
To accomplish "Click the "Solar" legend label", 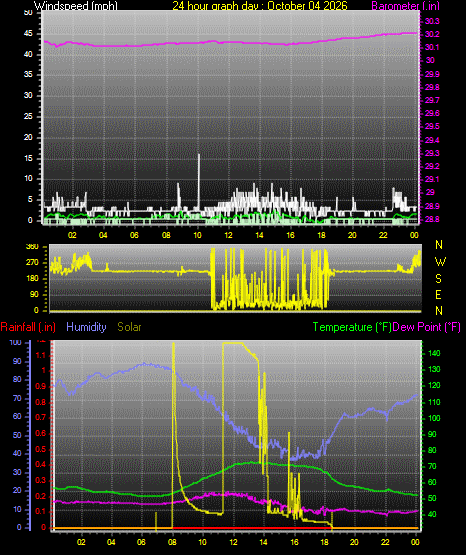I will point(129,327).
